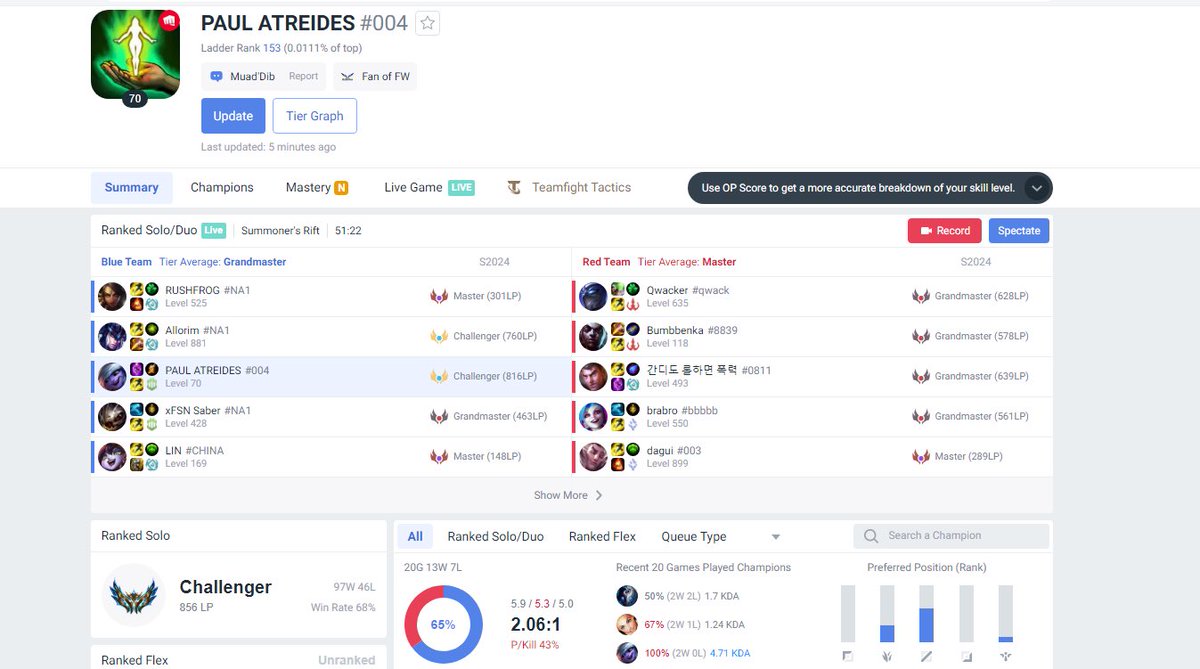The image size is (1200, 669).
Task: Click xFSN Saber's champion portrait
Action: click(x=112, y=416)
